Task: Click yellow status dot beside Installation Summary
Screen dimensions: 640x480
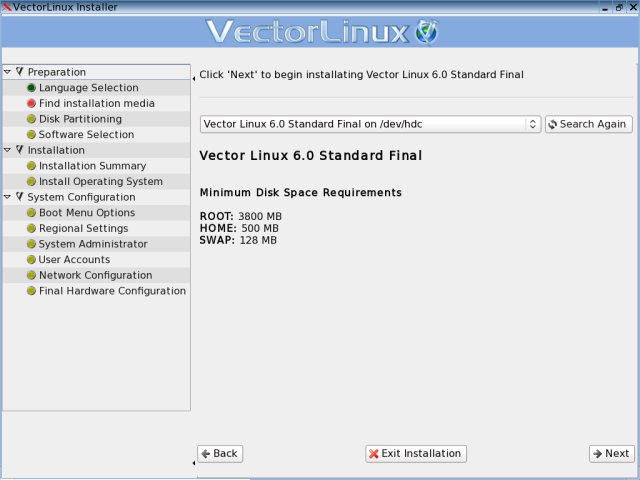Action: click(x=31, y=166)
